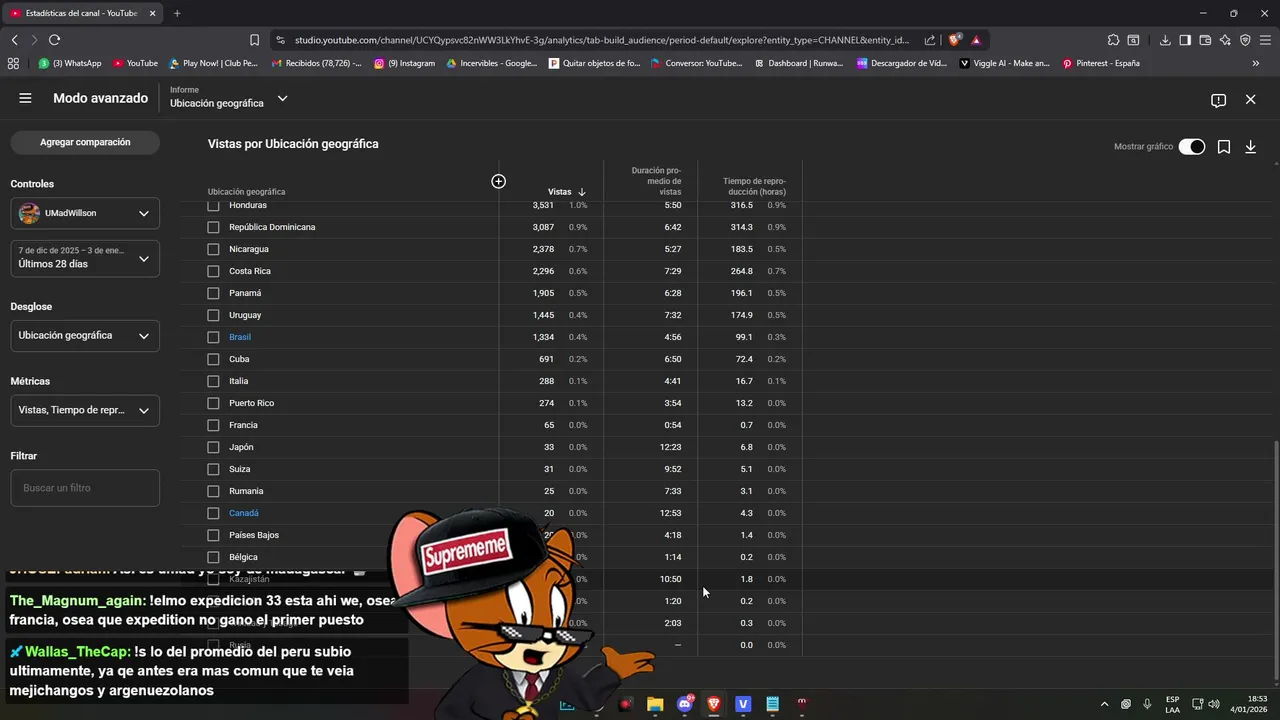
Task: Open File Explorer from the taskbar
Action: [655, 704]
